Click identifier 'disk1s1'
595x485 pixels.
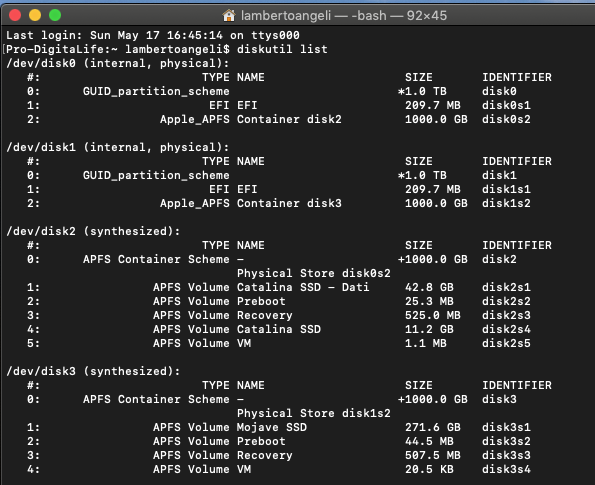506,189
